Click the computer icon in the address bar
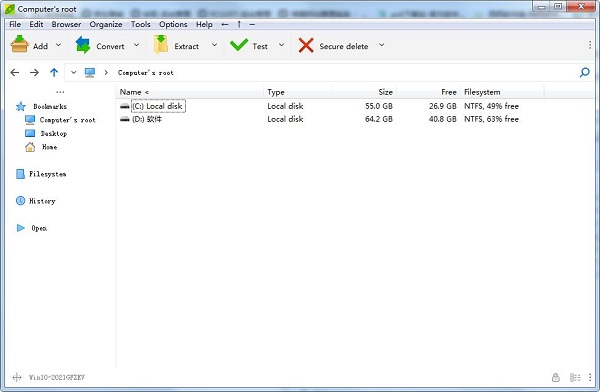600x392 pixels. tap(90, 73)
